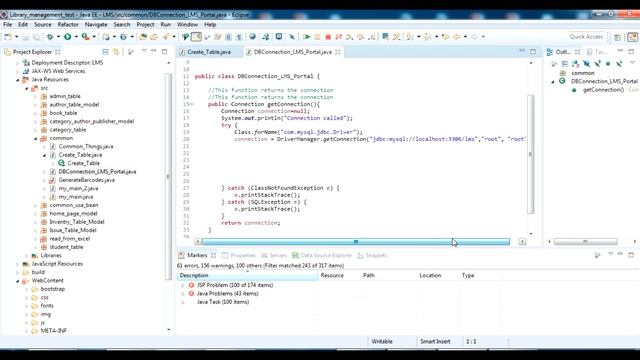Click the Type column header
This screenshot has height=360, width=640.
[468, 276]
